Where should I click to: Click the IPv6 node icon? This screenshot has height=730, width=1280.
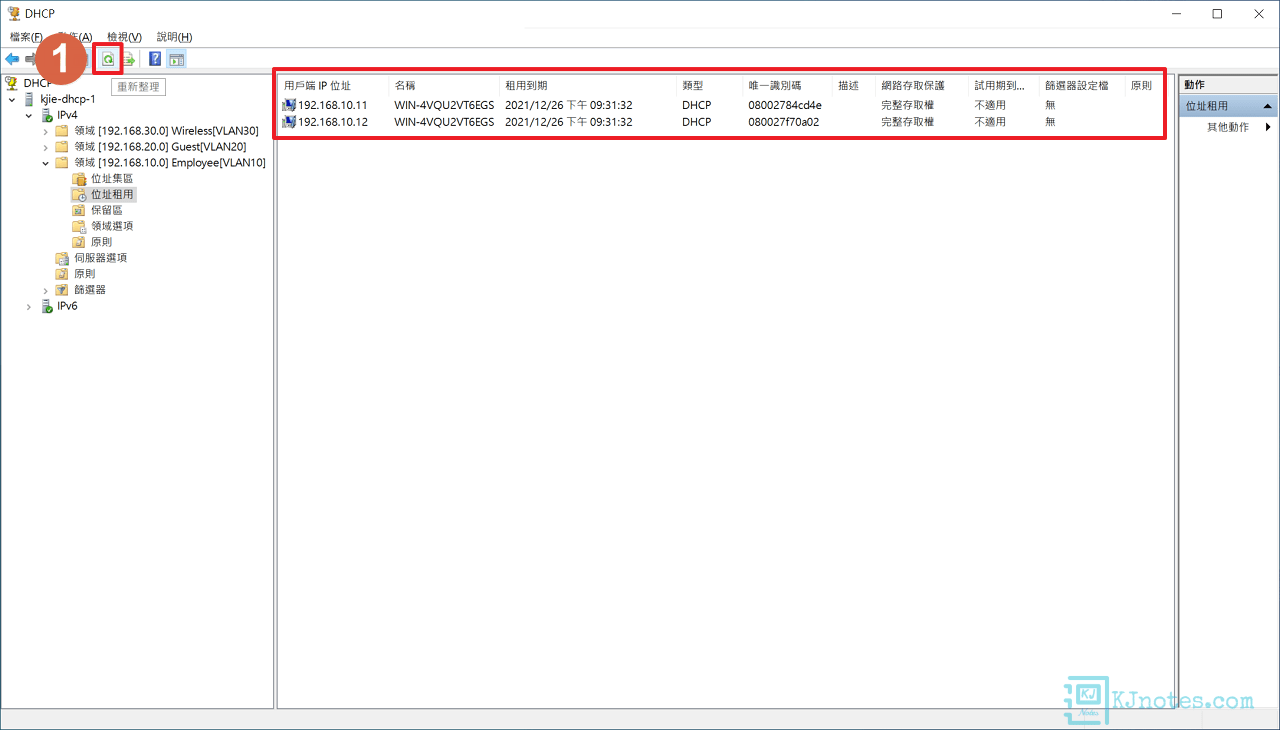point(46,306)
